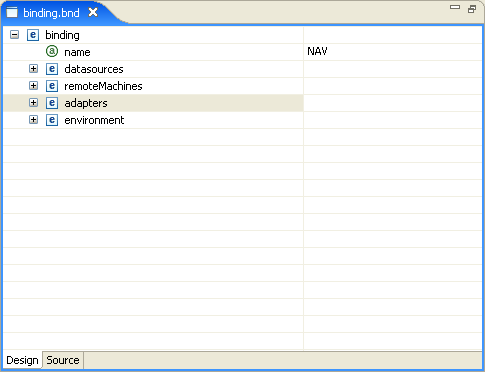Select the adapters label

coord(86,103)
